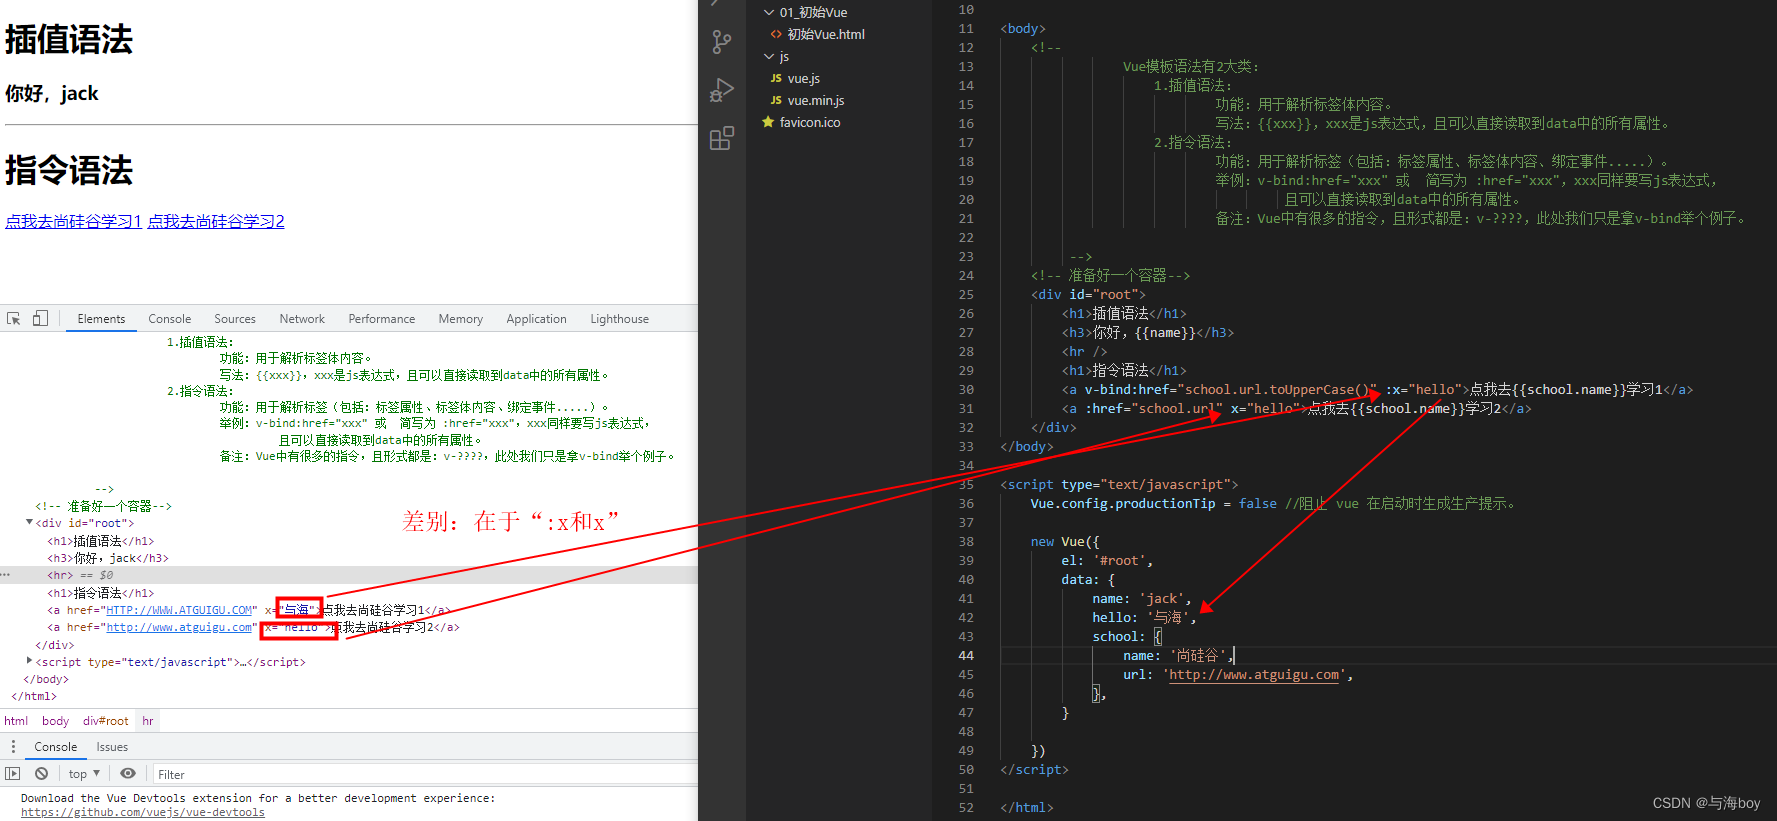Open the vue.js file in the explorer
Image resolution: width=1777 pixels, height=821 pixels.
tap(803, 78)
